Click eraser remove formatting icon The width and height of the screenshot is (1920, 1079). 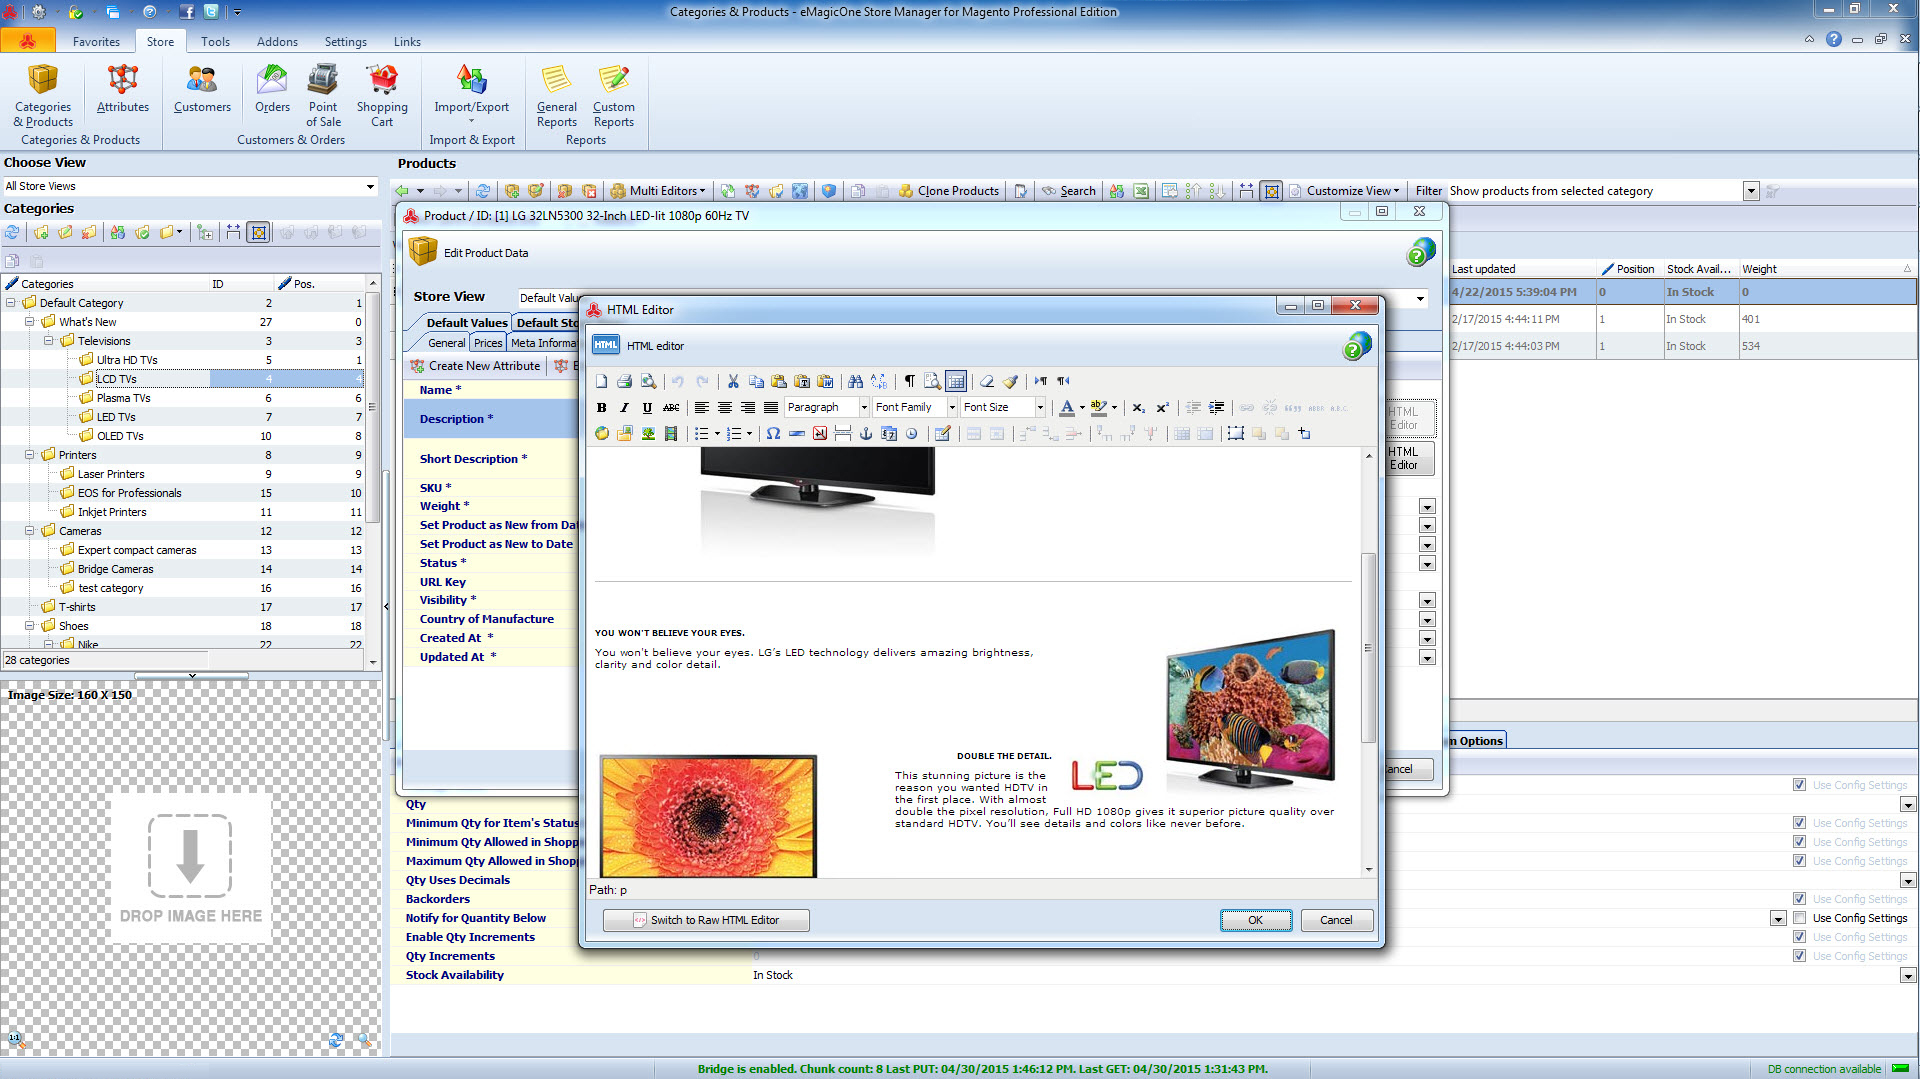[987, 381]
